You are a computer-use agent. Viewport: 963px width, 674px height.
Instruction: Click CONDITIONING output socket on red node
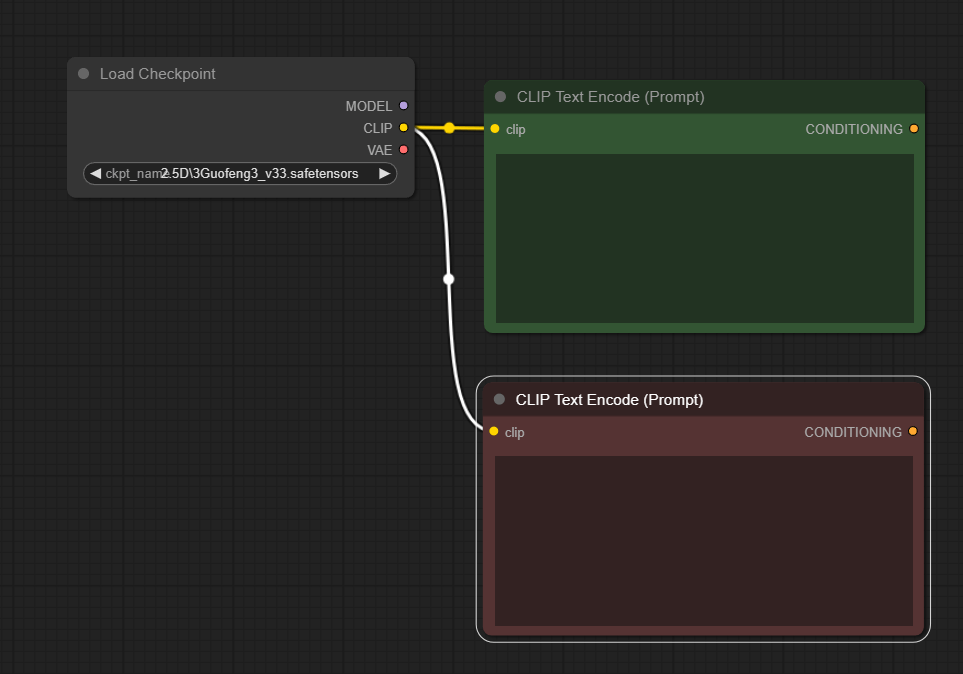pyautogui.click(x=913, y=432)
